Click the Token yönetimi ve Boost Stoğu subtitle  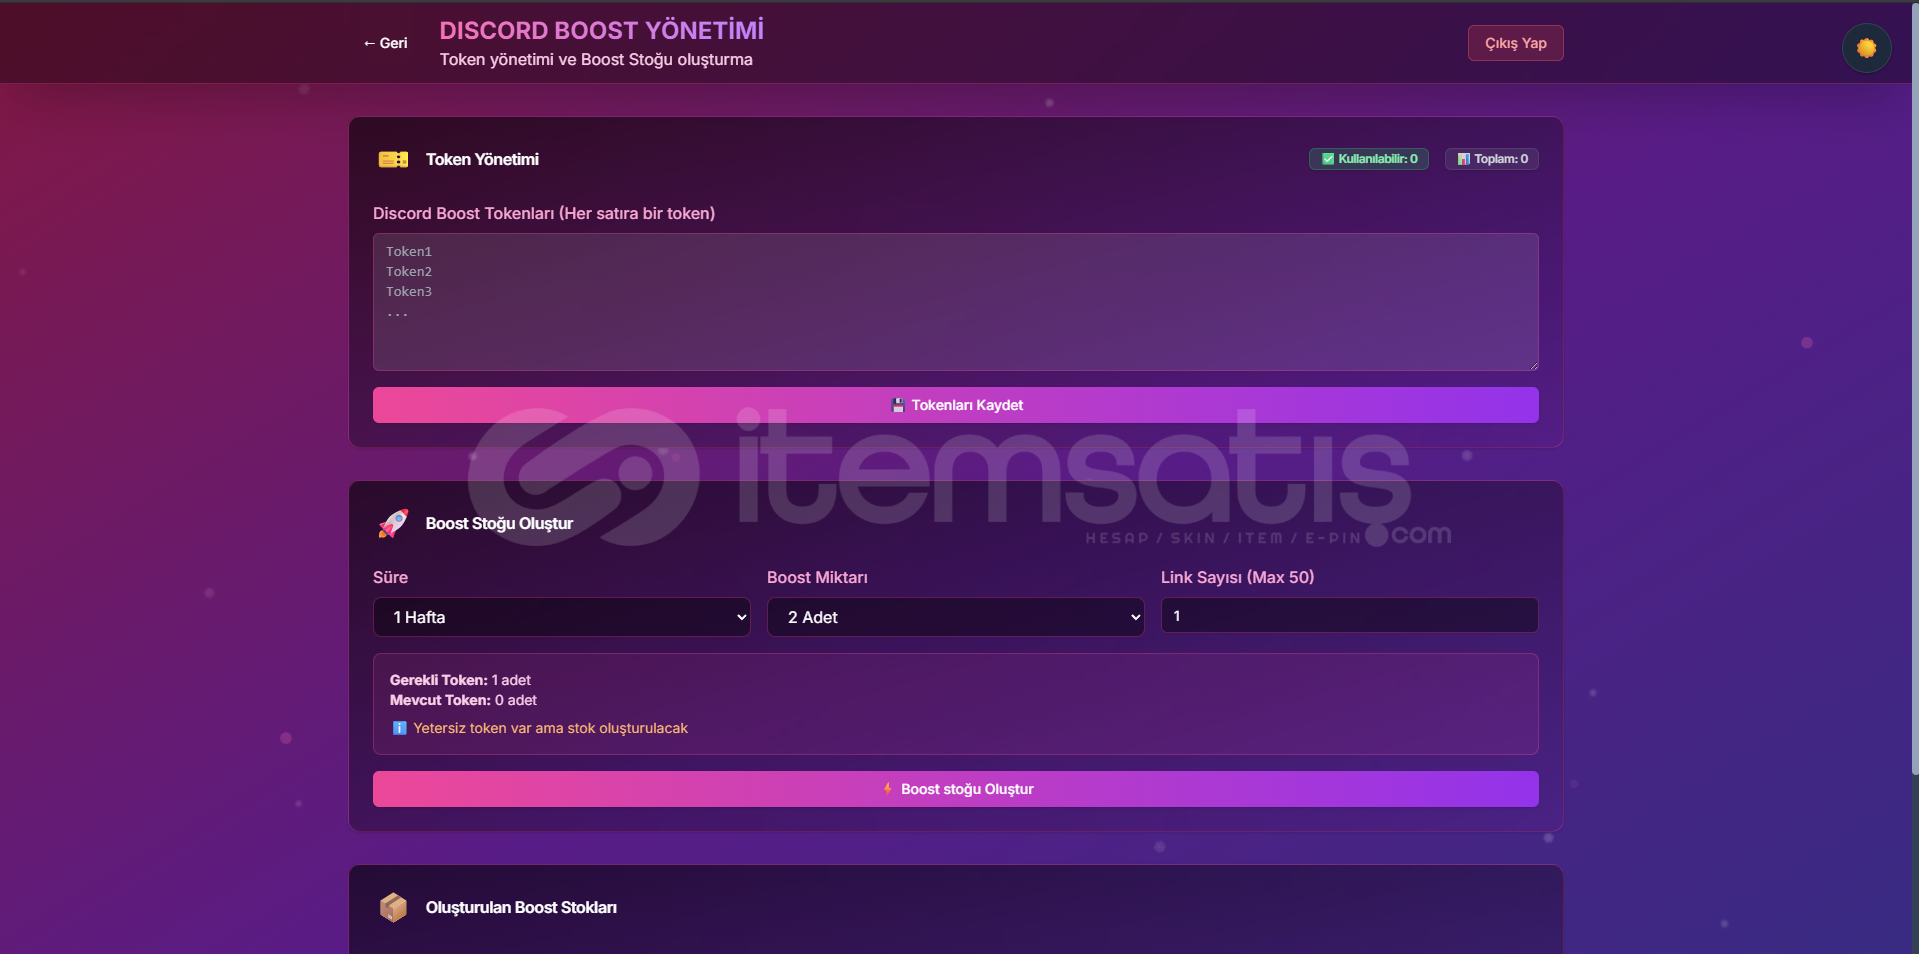(596, 59)
